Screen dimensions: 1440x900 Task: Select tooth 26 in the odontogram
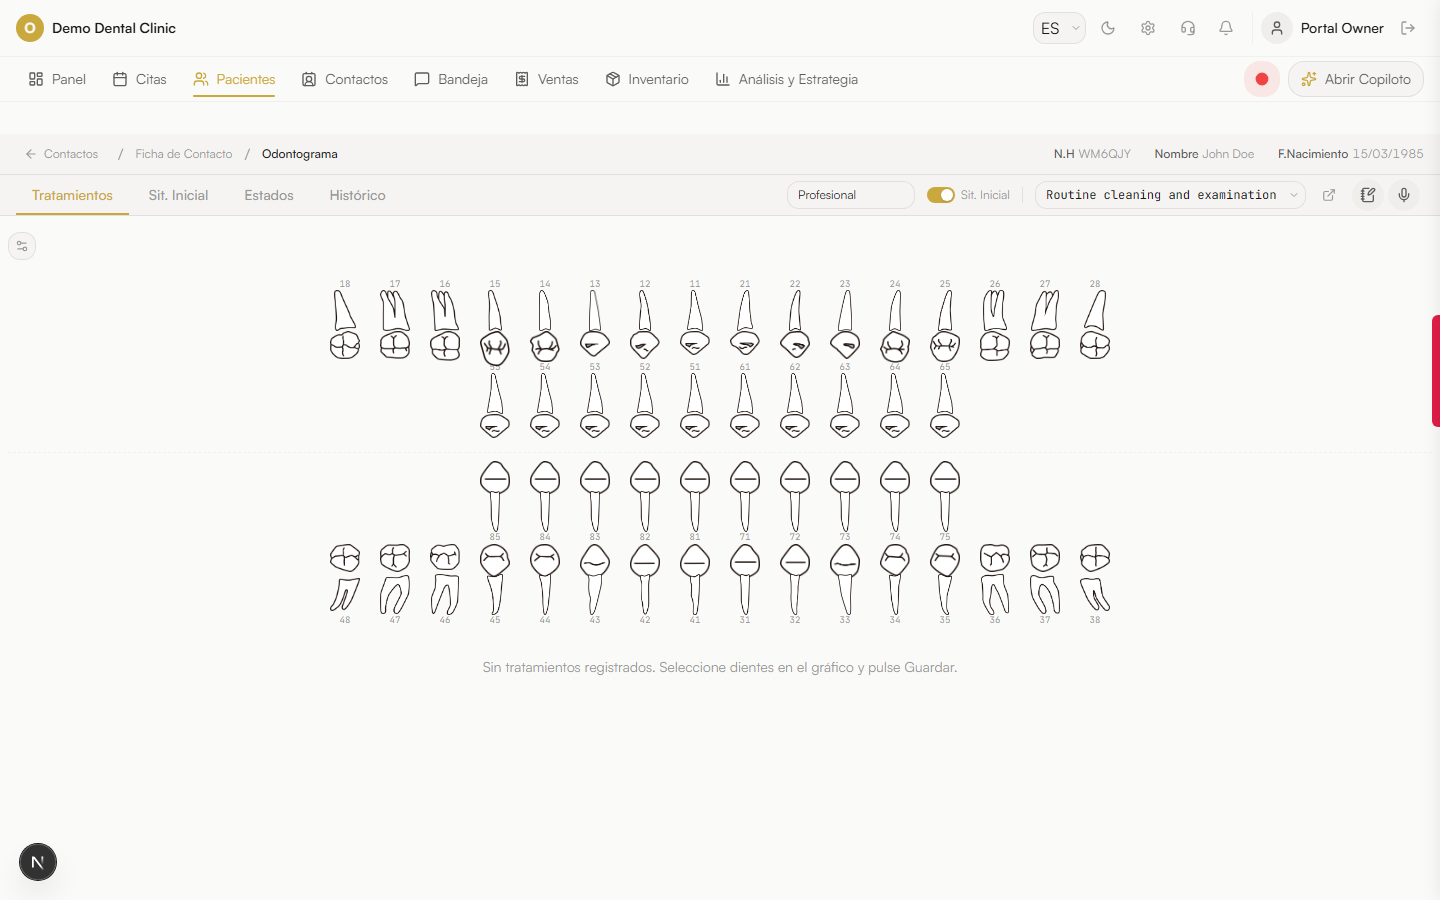coord(995,323)
